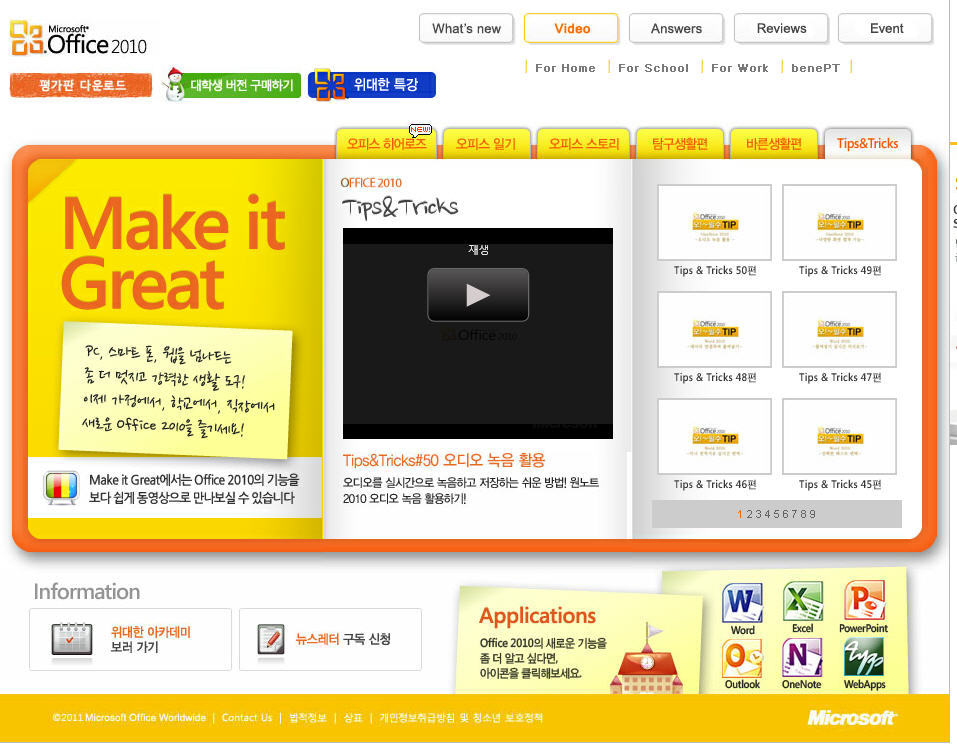The image size is (957, 752).
Task: Open the benePT link
Action: (815, 68)
